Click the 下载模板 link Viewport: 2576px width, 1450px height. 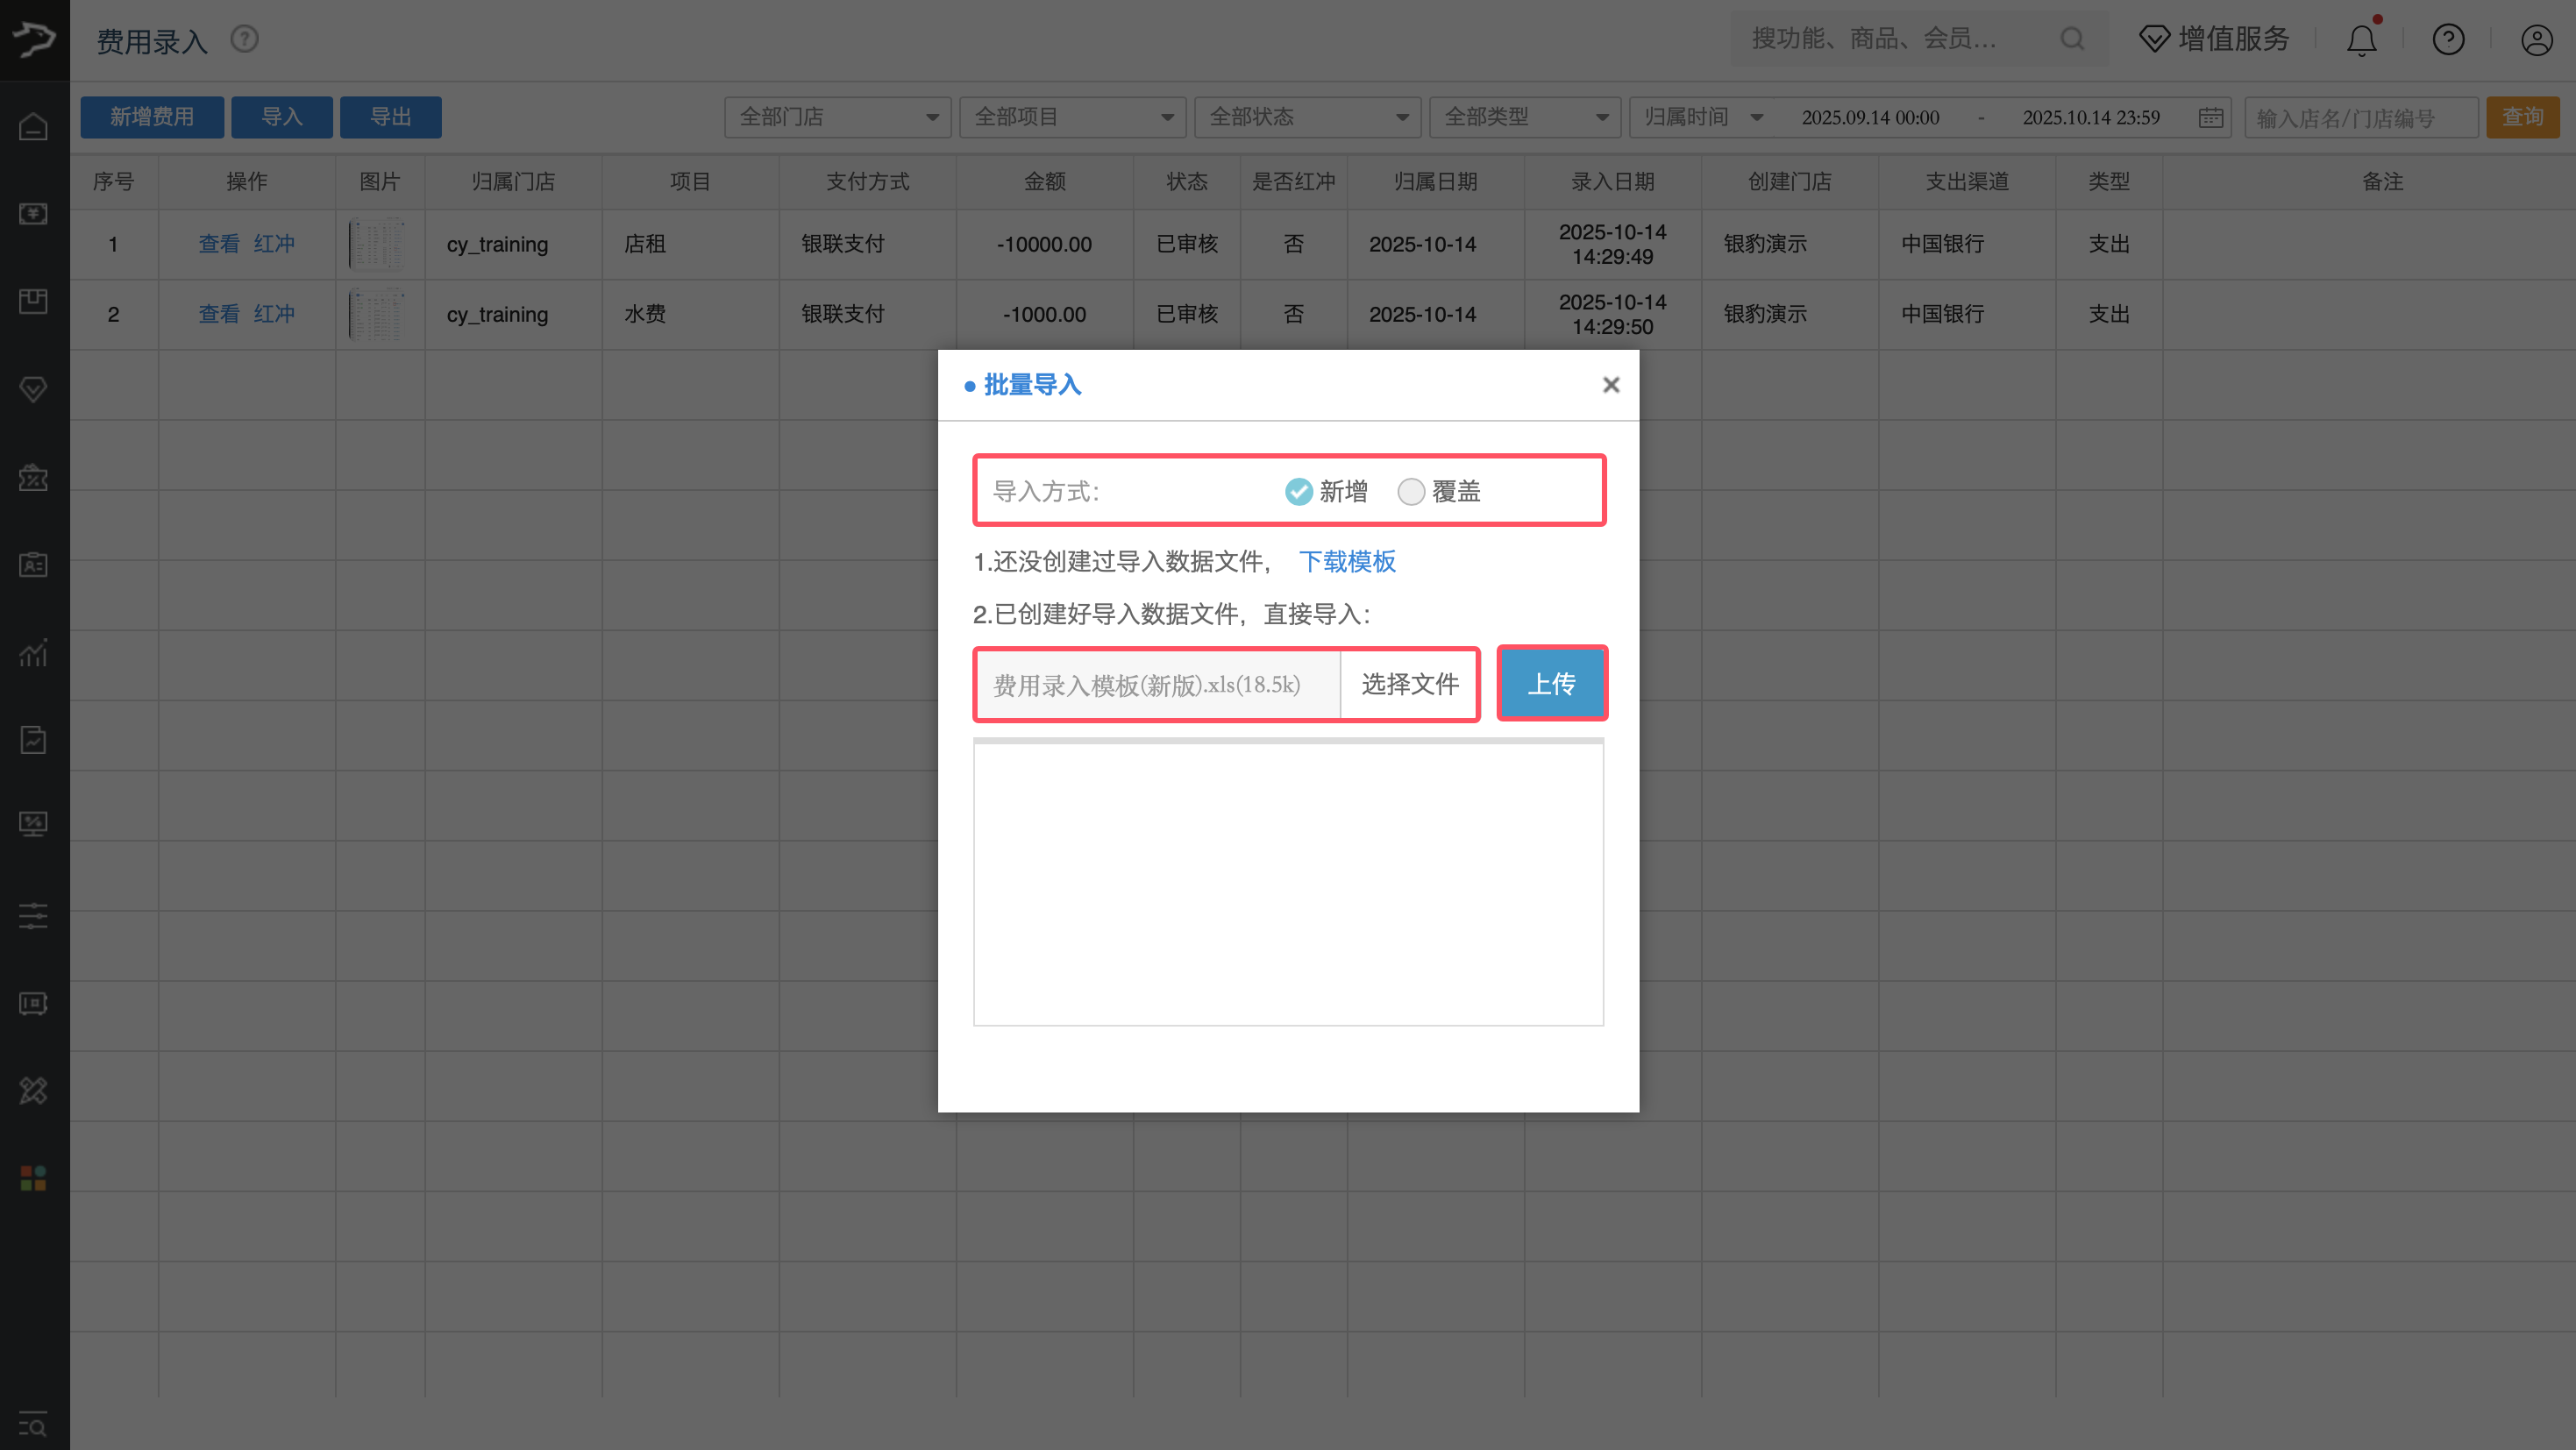click(x=1346, y=562)
